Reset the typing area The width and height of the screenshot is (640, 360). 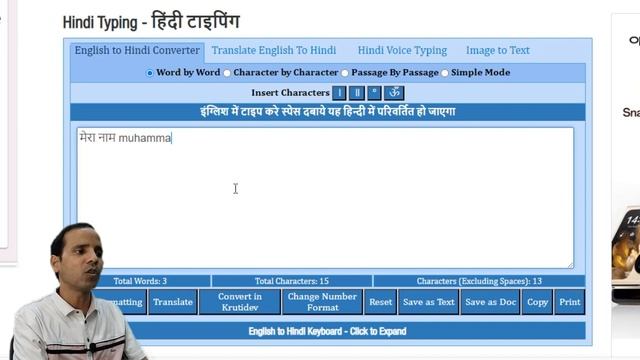pos(380,302)
